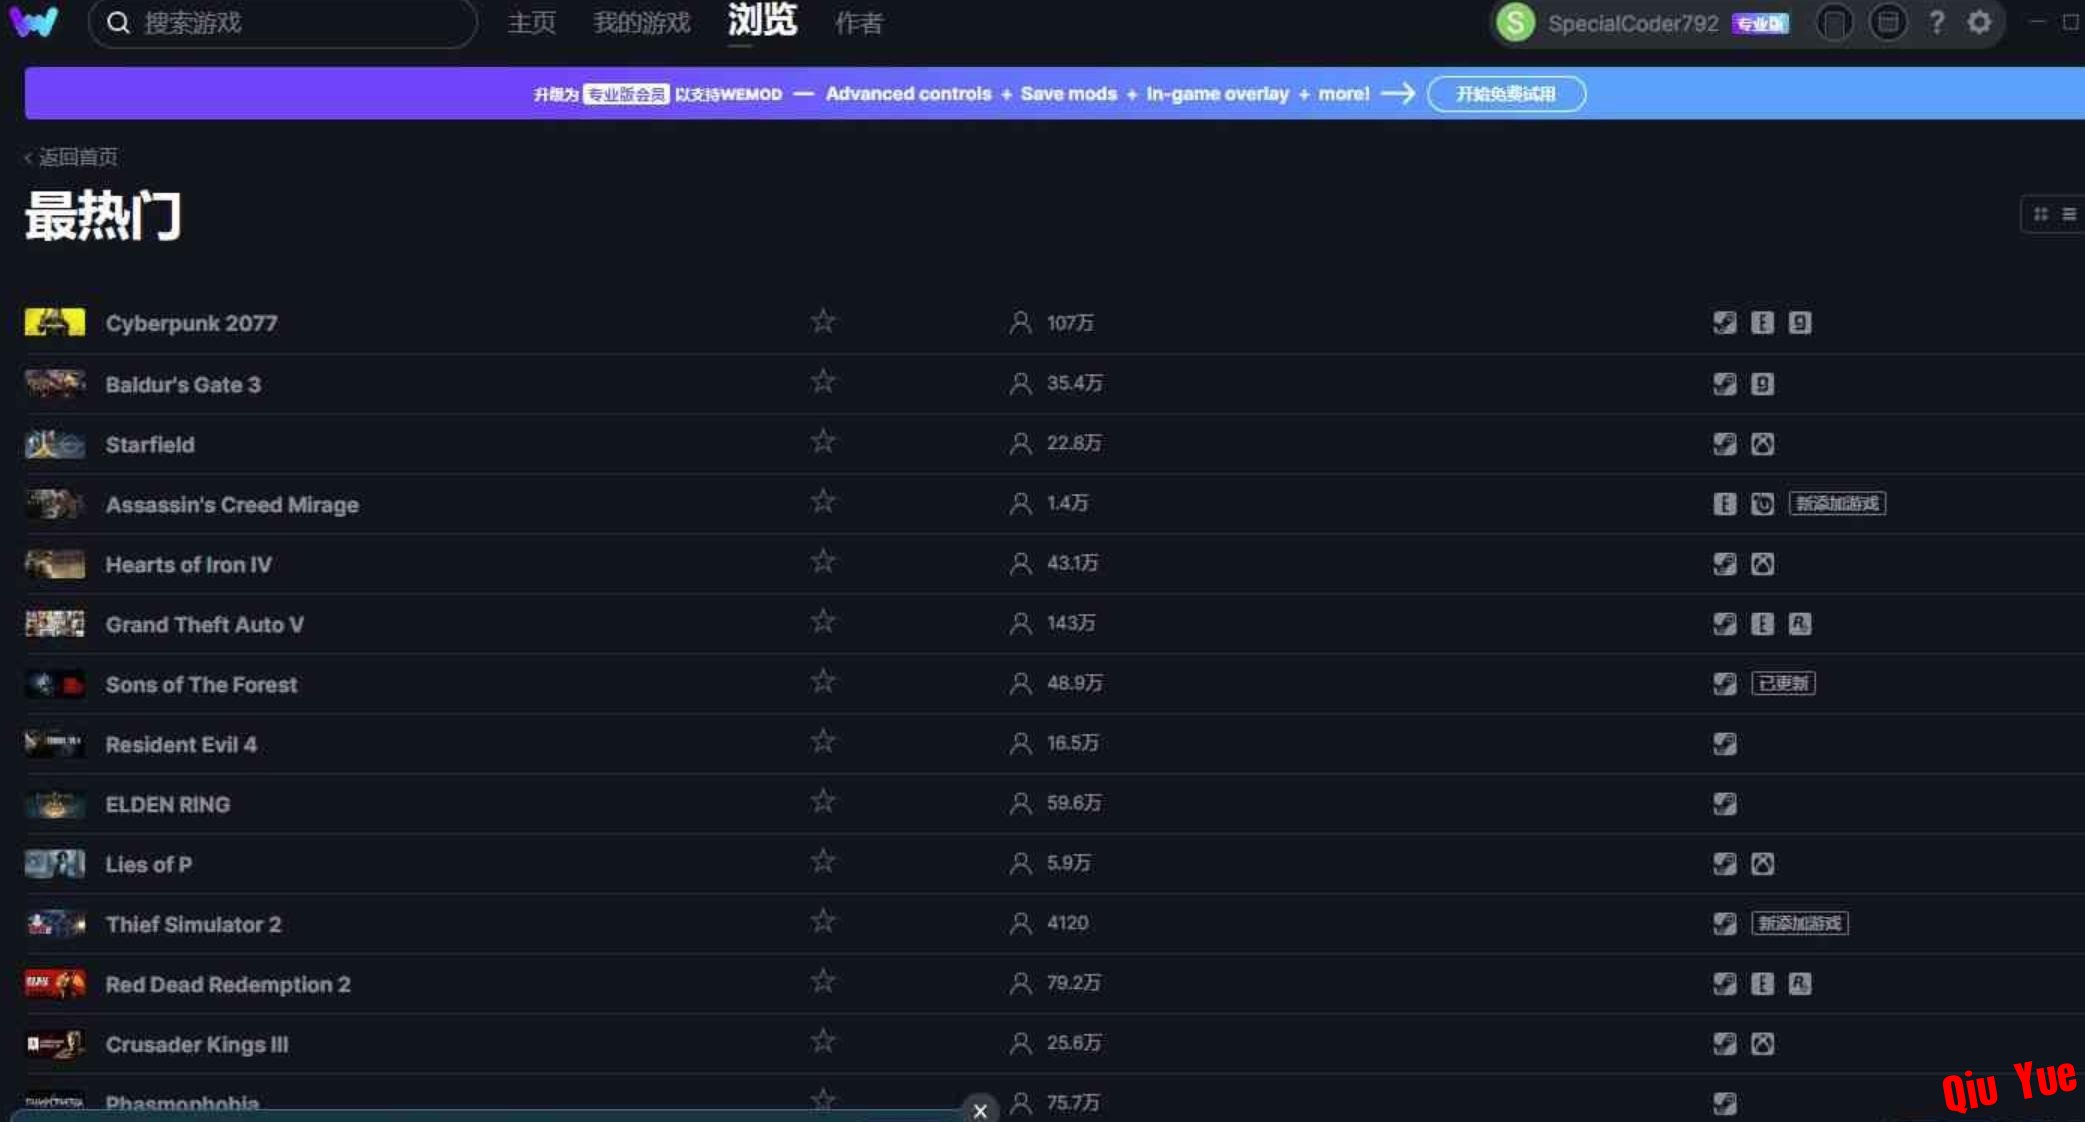Select the 浏览 browse tab

tap(762, 20)
